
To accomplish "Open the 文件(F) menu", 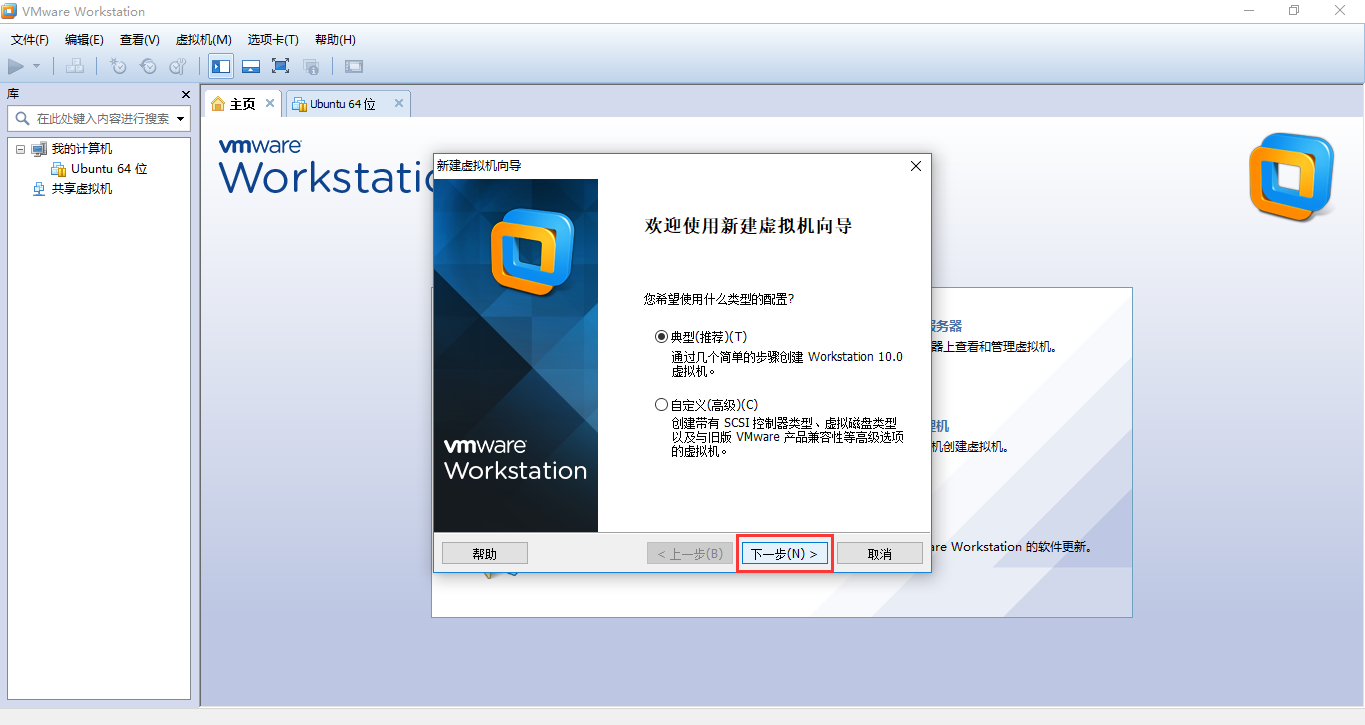I will tap(30, 40).
